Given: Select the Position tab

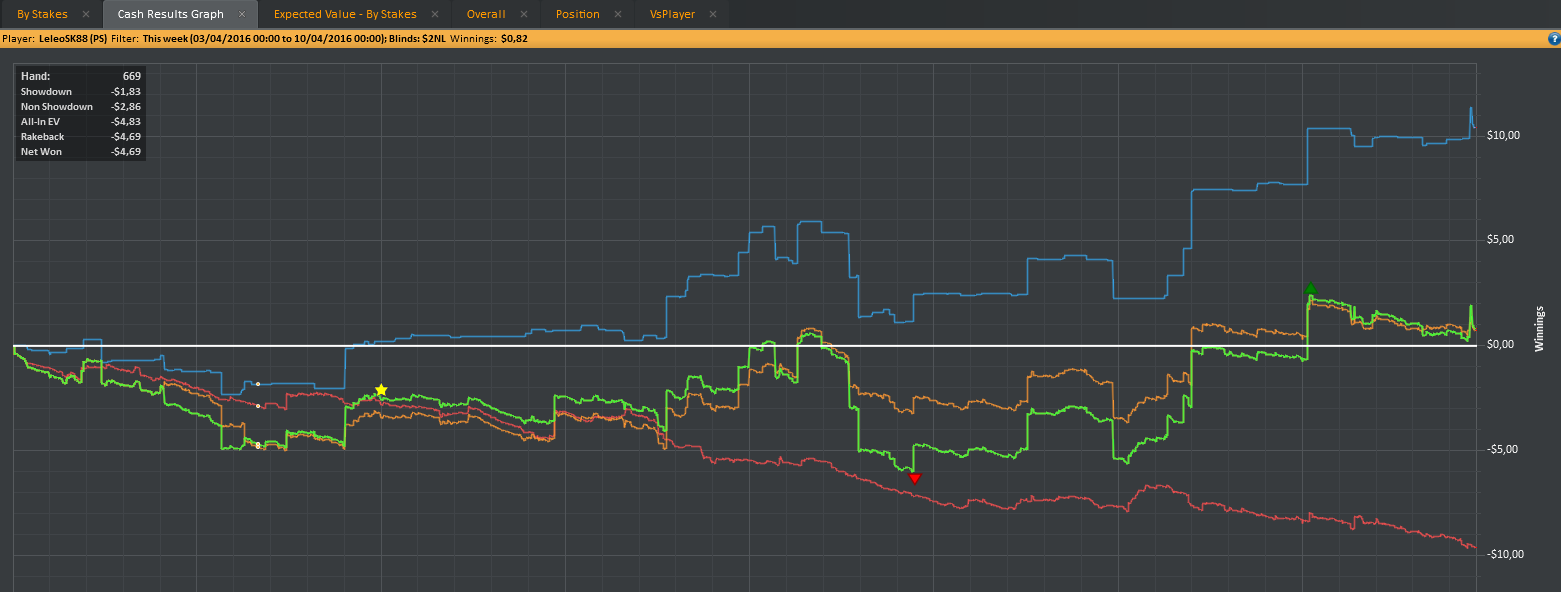Looking at the screenshot, I should click(x=578, y=14).
